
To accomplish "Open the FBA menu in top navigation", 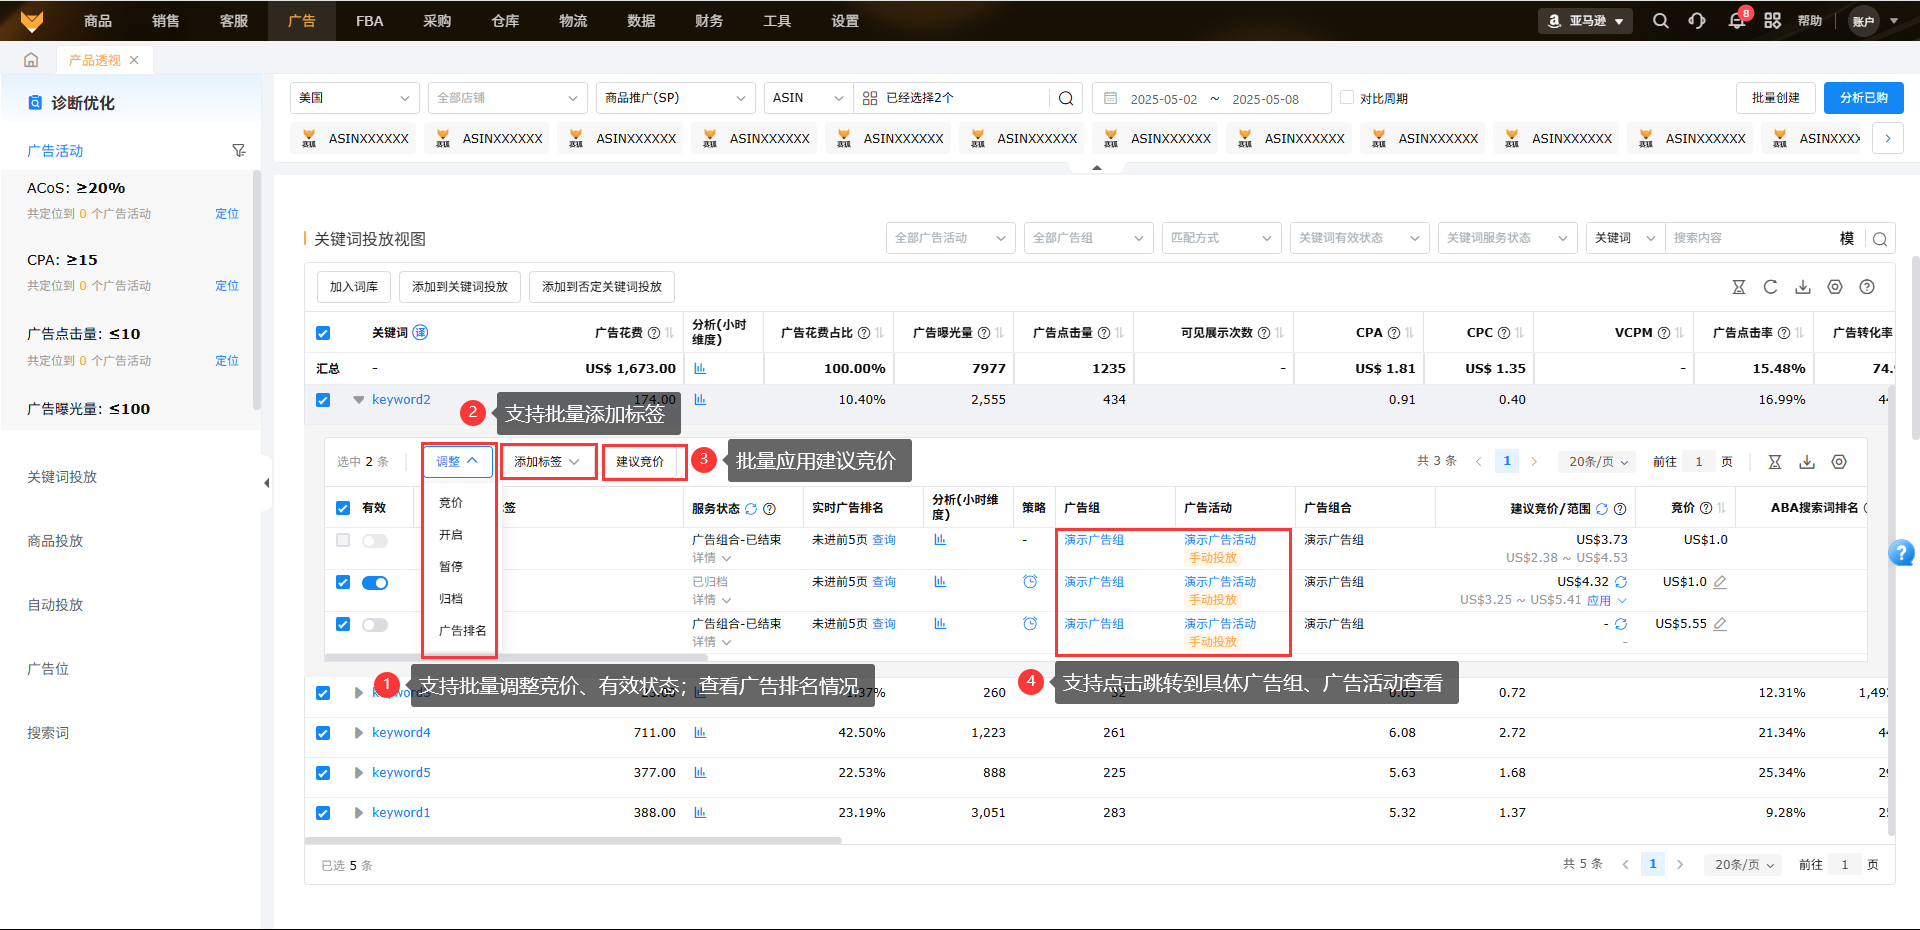I will click(369, 21).
